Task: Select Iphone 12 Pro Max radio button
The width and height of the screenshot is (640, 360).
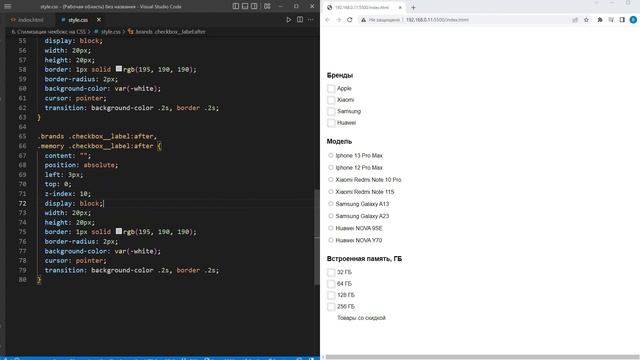Action: click(x=331, y=167)
